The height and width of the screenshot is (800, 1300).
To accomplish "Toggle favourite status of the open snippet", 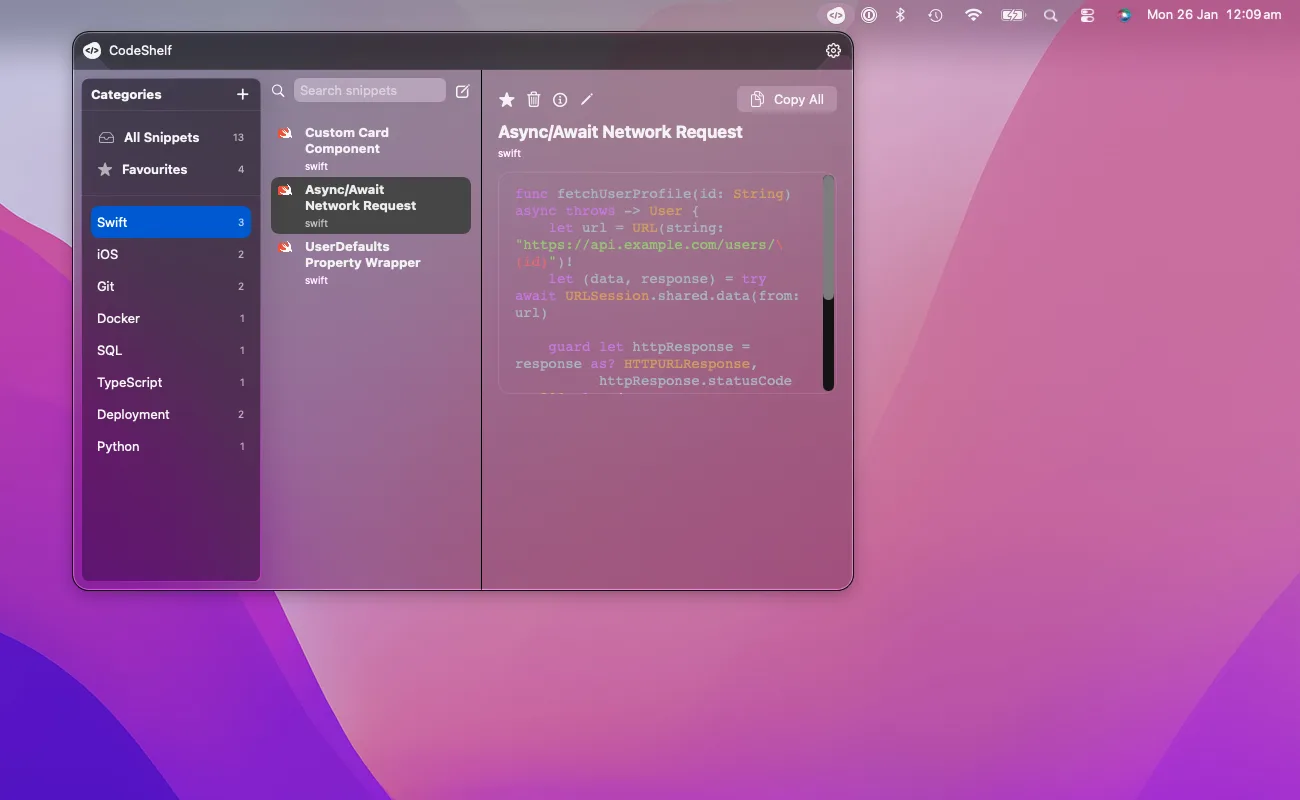I will [x=506, y=99].
